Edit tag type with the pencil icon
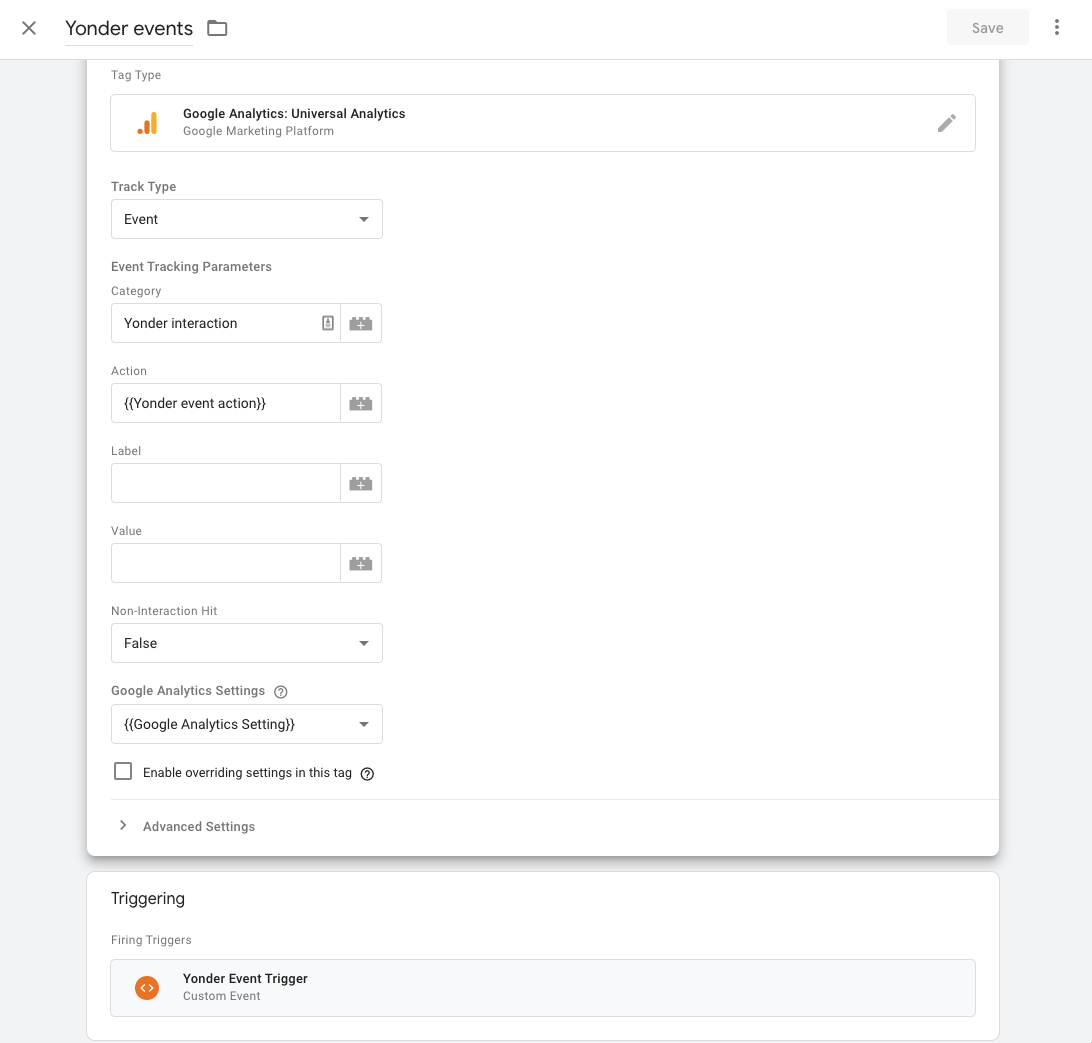1092x1043 pixels. (x=946, y=123)
